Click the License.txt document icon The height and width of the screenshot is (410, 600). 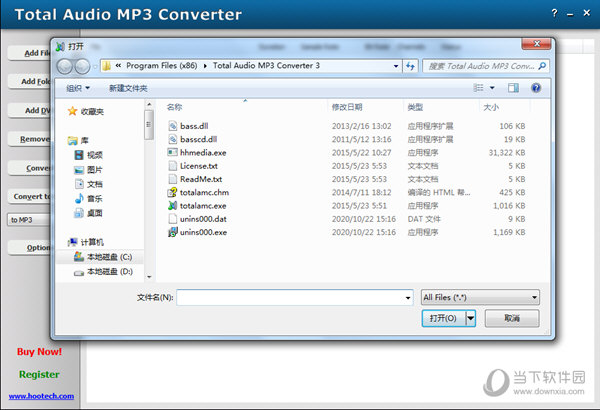pos(173,166)
